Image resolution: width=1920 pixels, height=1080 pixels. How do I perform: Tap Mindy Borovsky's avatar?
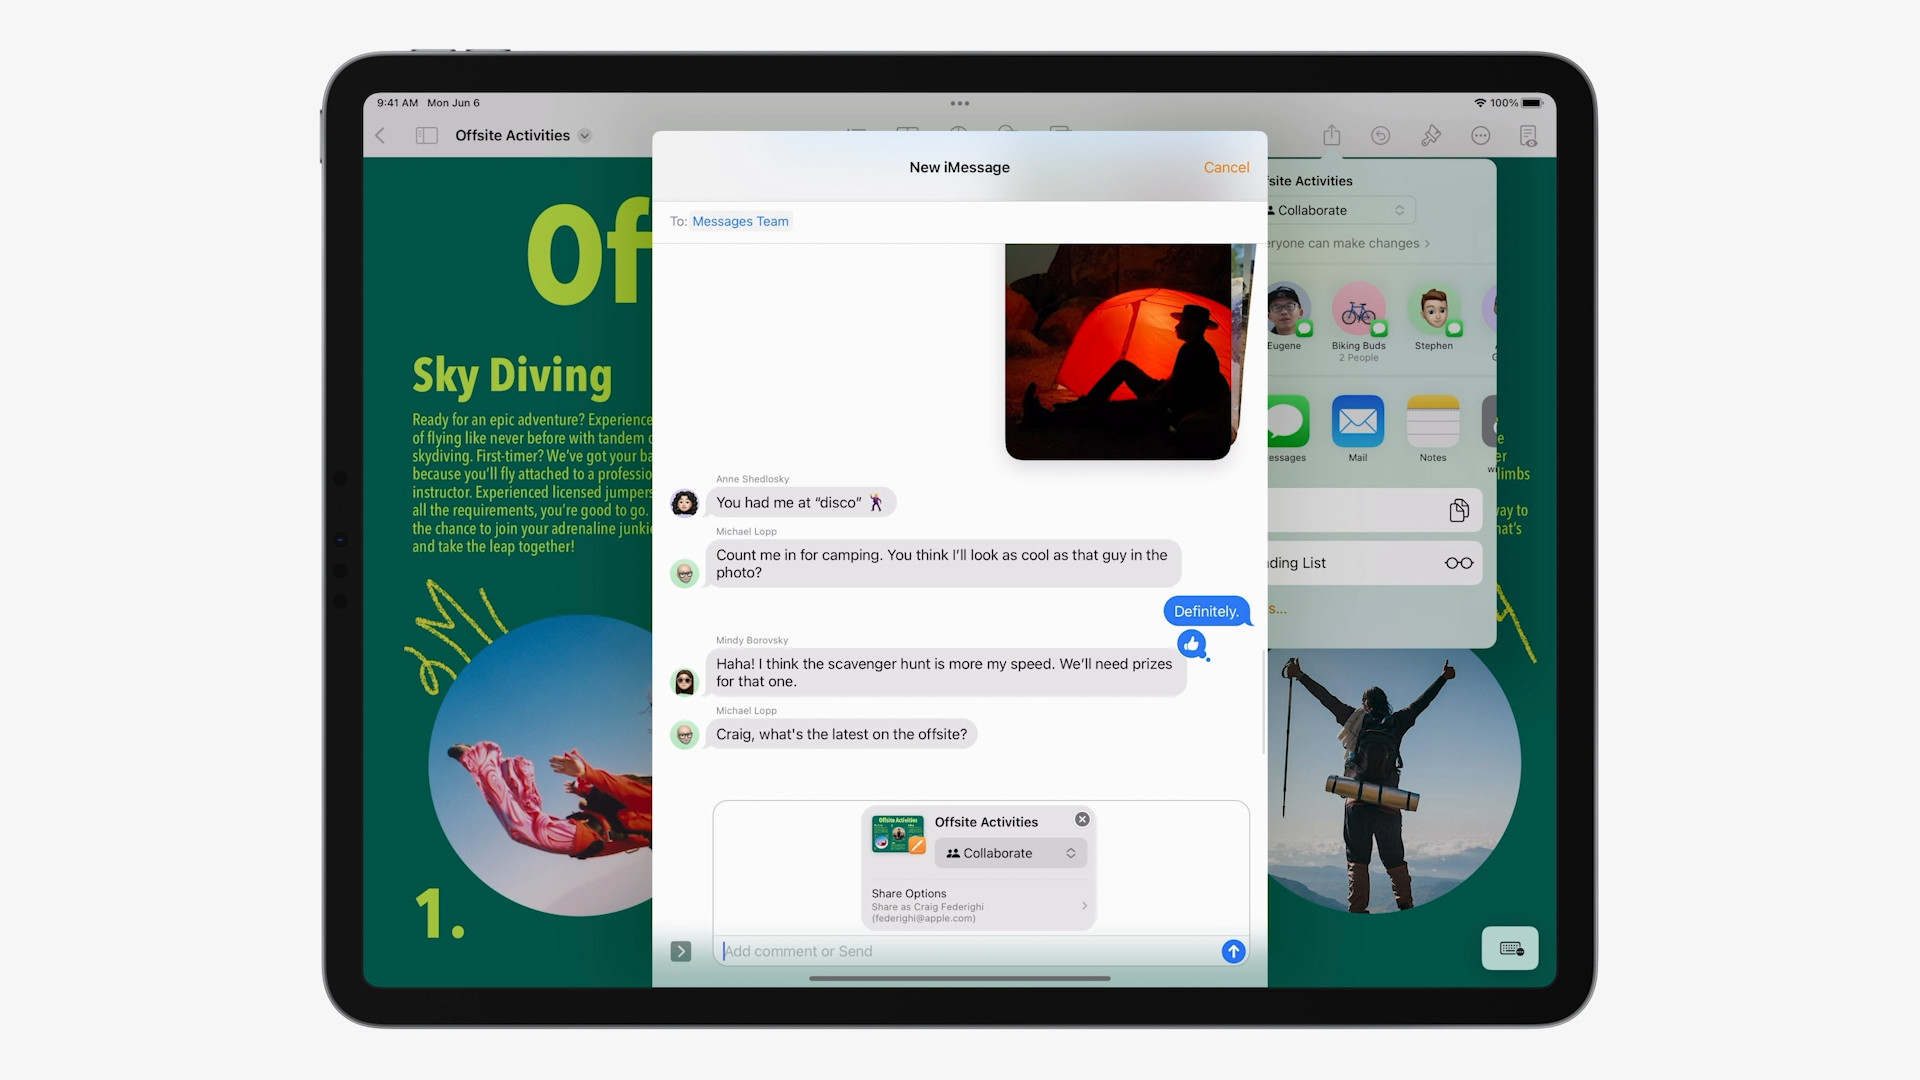click(x=684, y=682)
